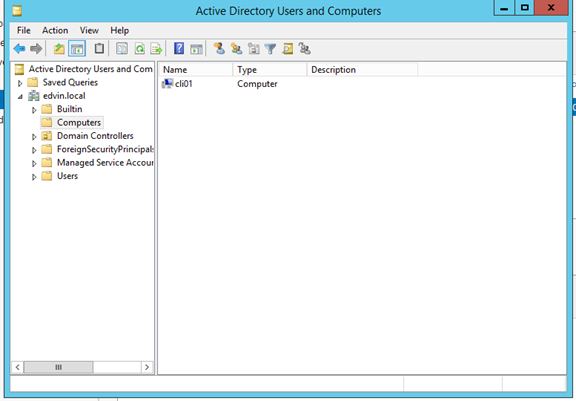Click the Computer type cell

click(x=257, y=84)
